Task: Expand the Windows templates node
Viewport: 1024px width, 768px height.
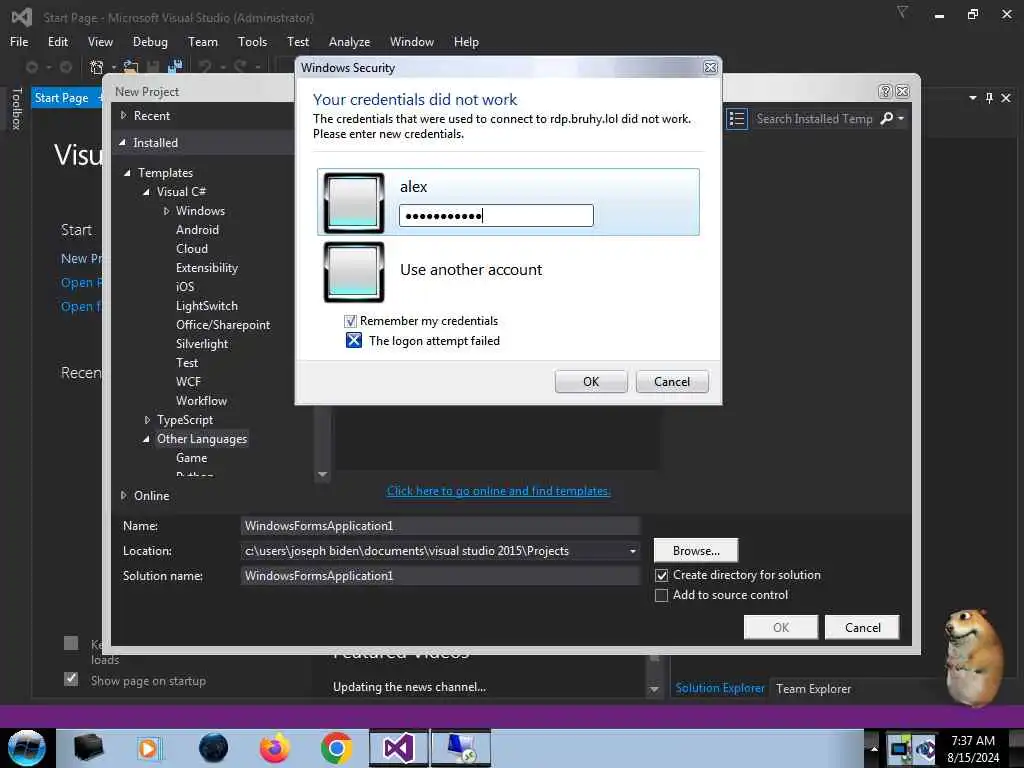Action: coord(166,211)
